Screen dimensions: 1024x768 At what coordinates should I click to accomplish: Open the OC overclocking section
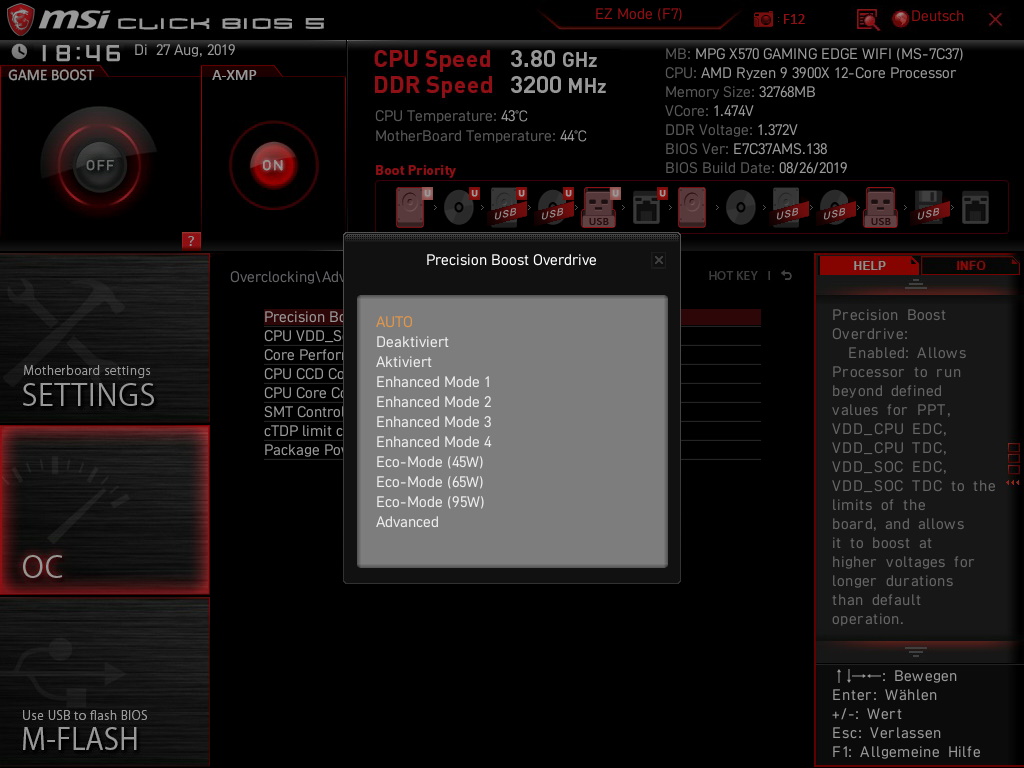104,511
